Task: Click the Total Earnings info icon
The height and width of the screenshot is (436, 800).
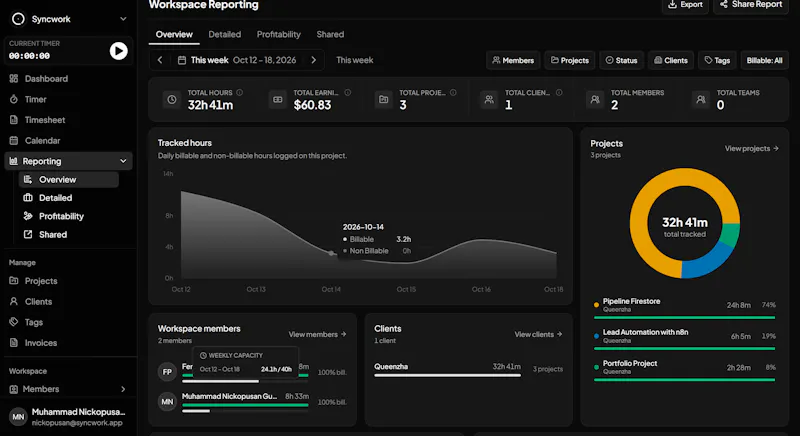Action: [x=347, y=92]
